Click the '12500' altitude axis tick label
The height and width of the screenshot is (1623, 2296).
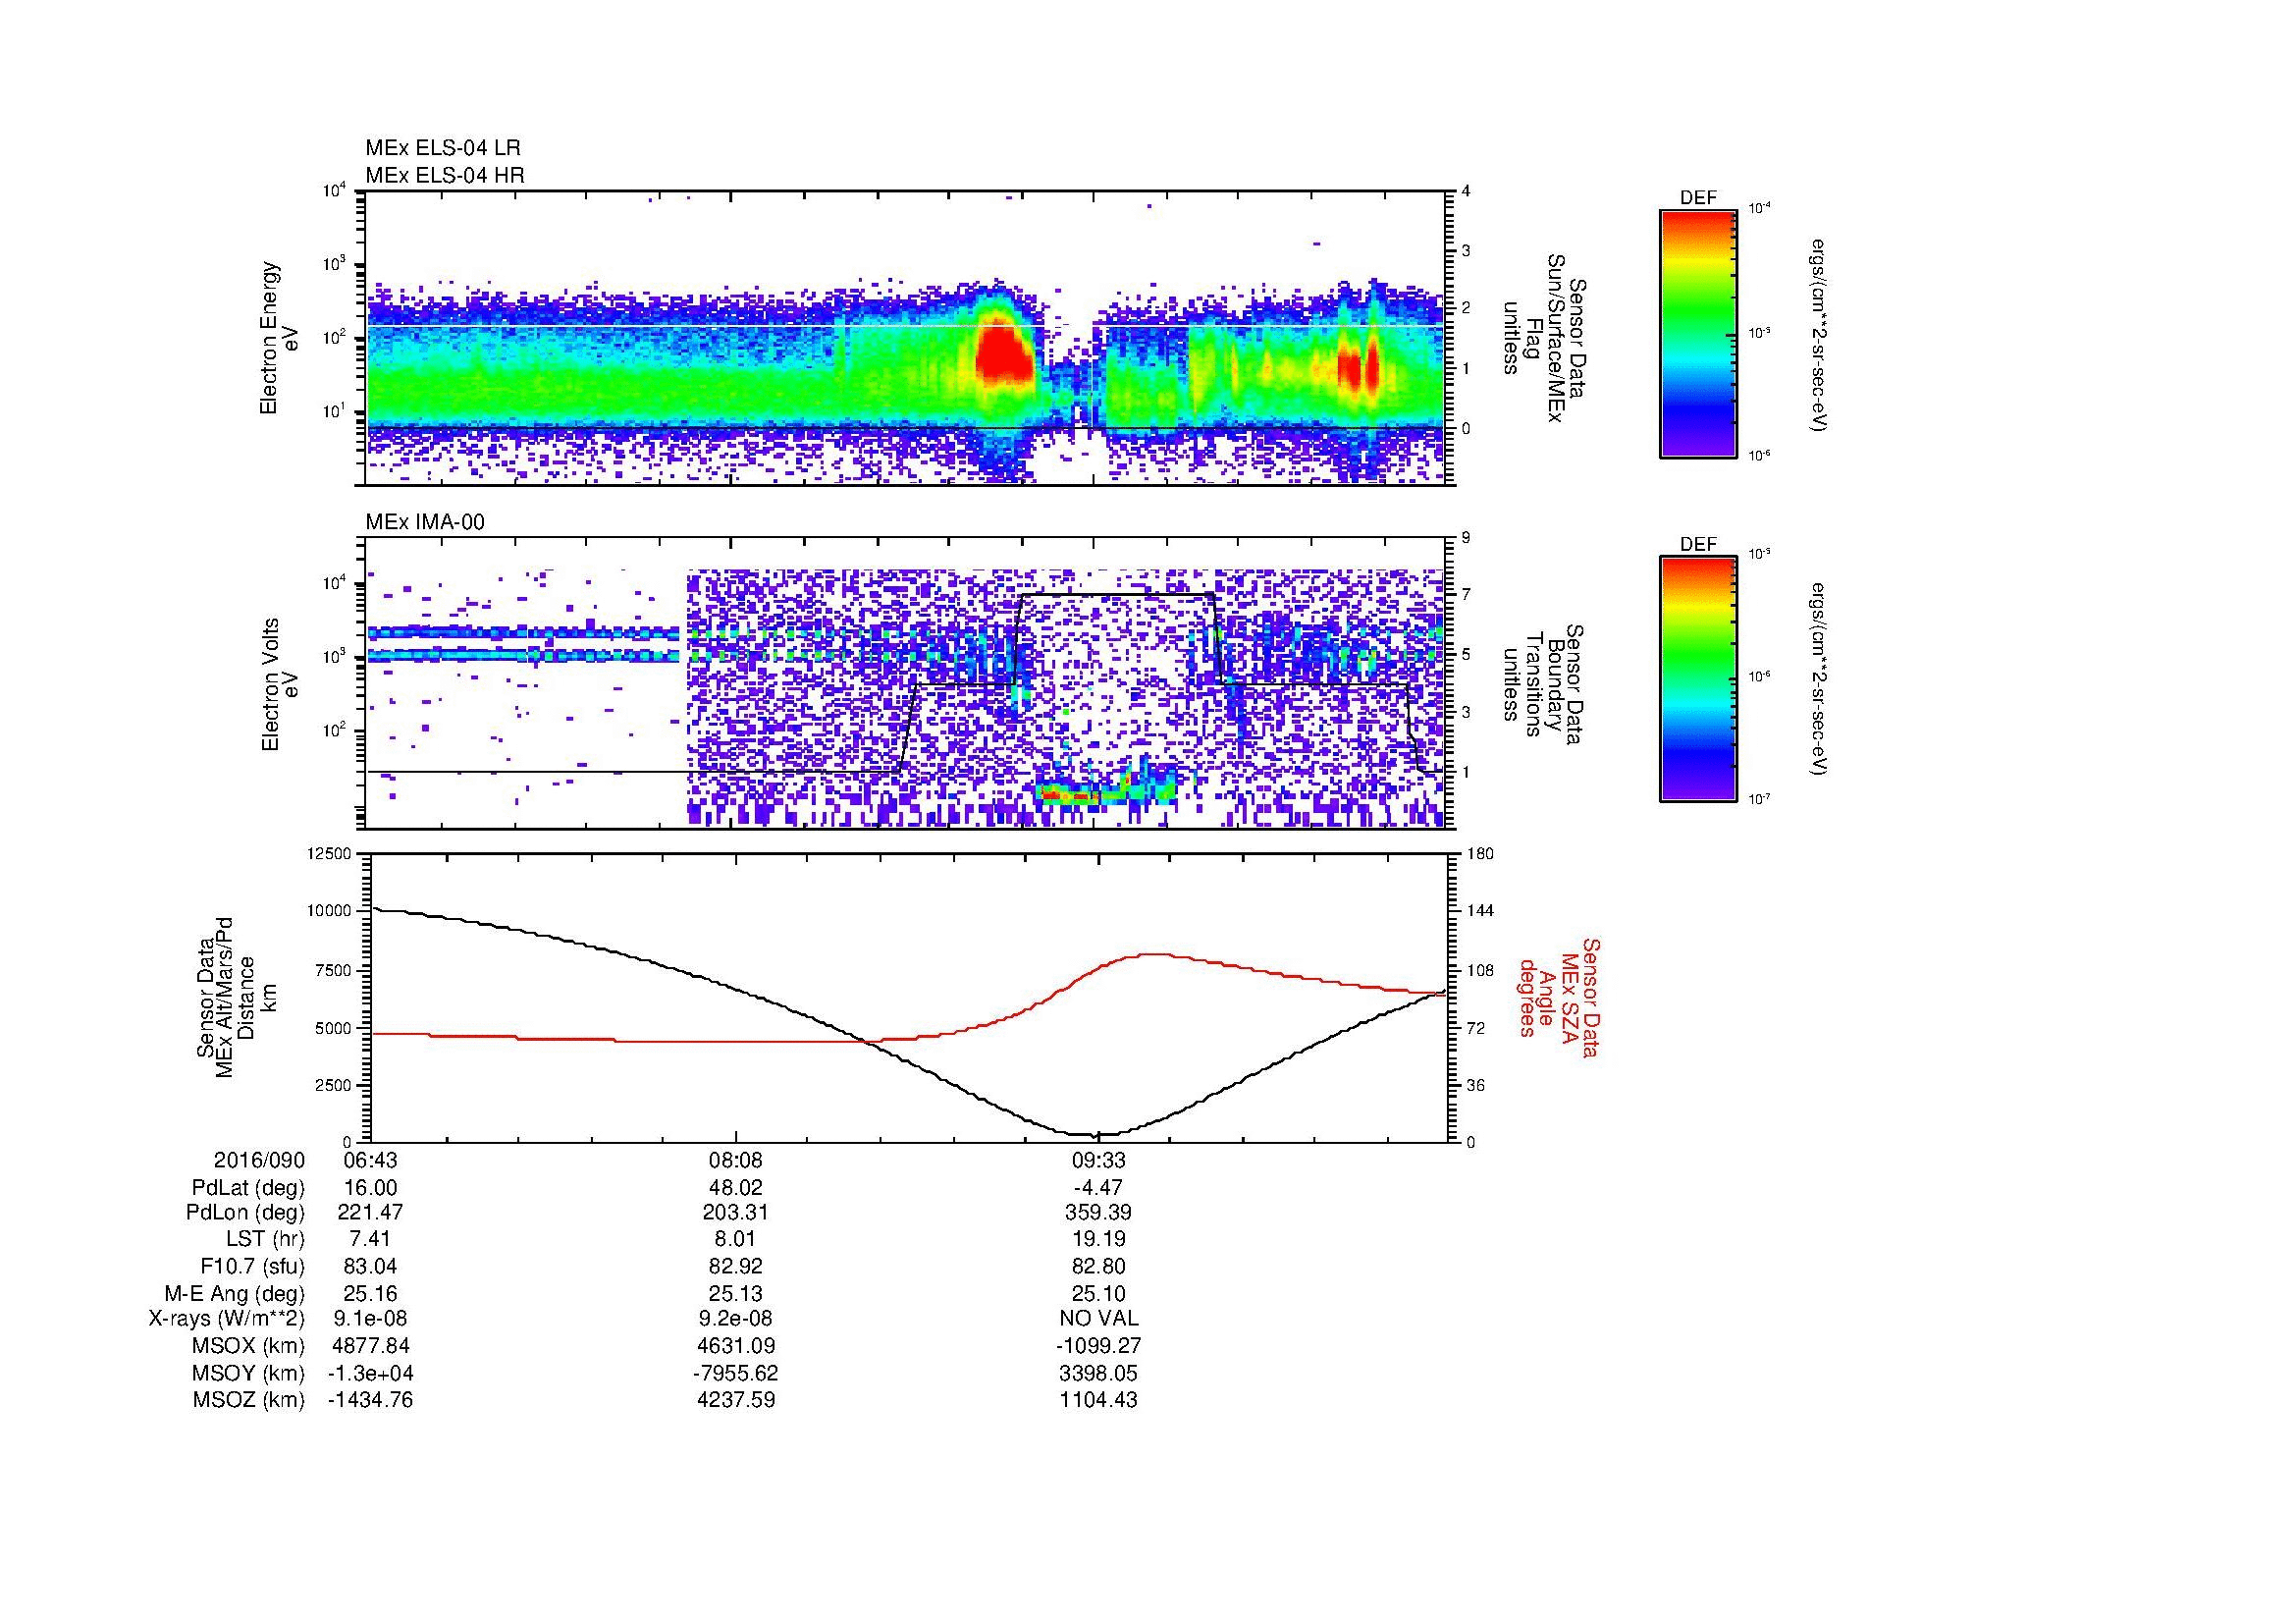tap(330, 854)
